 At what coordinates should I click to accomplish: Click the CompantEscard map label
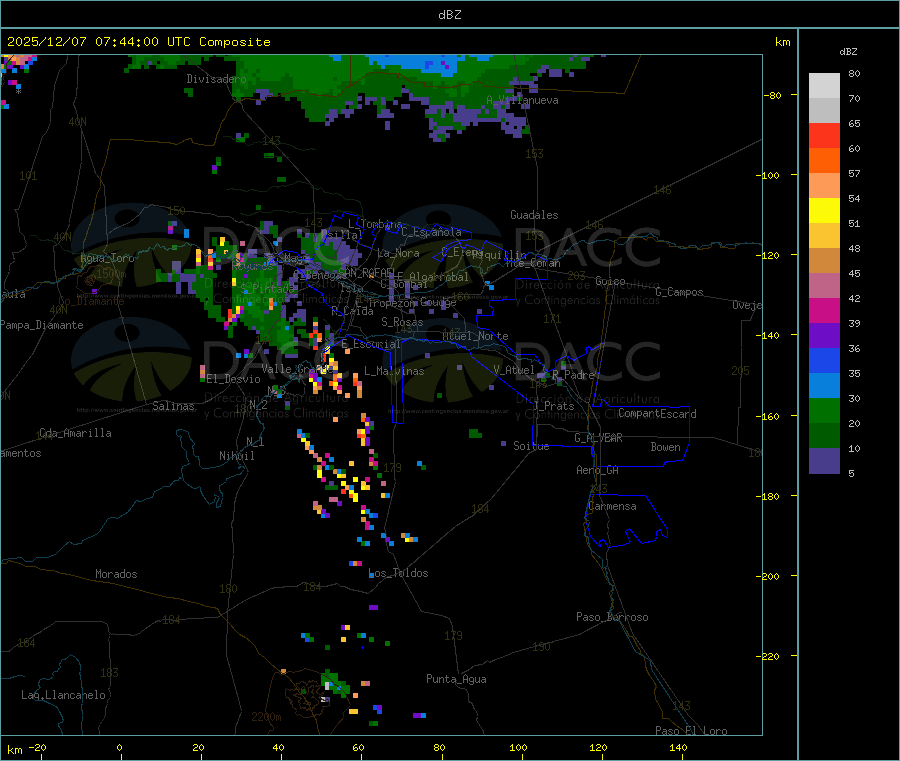pos(657,414)
